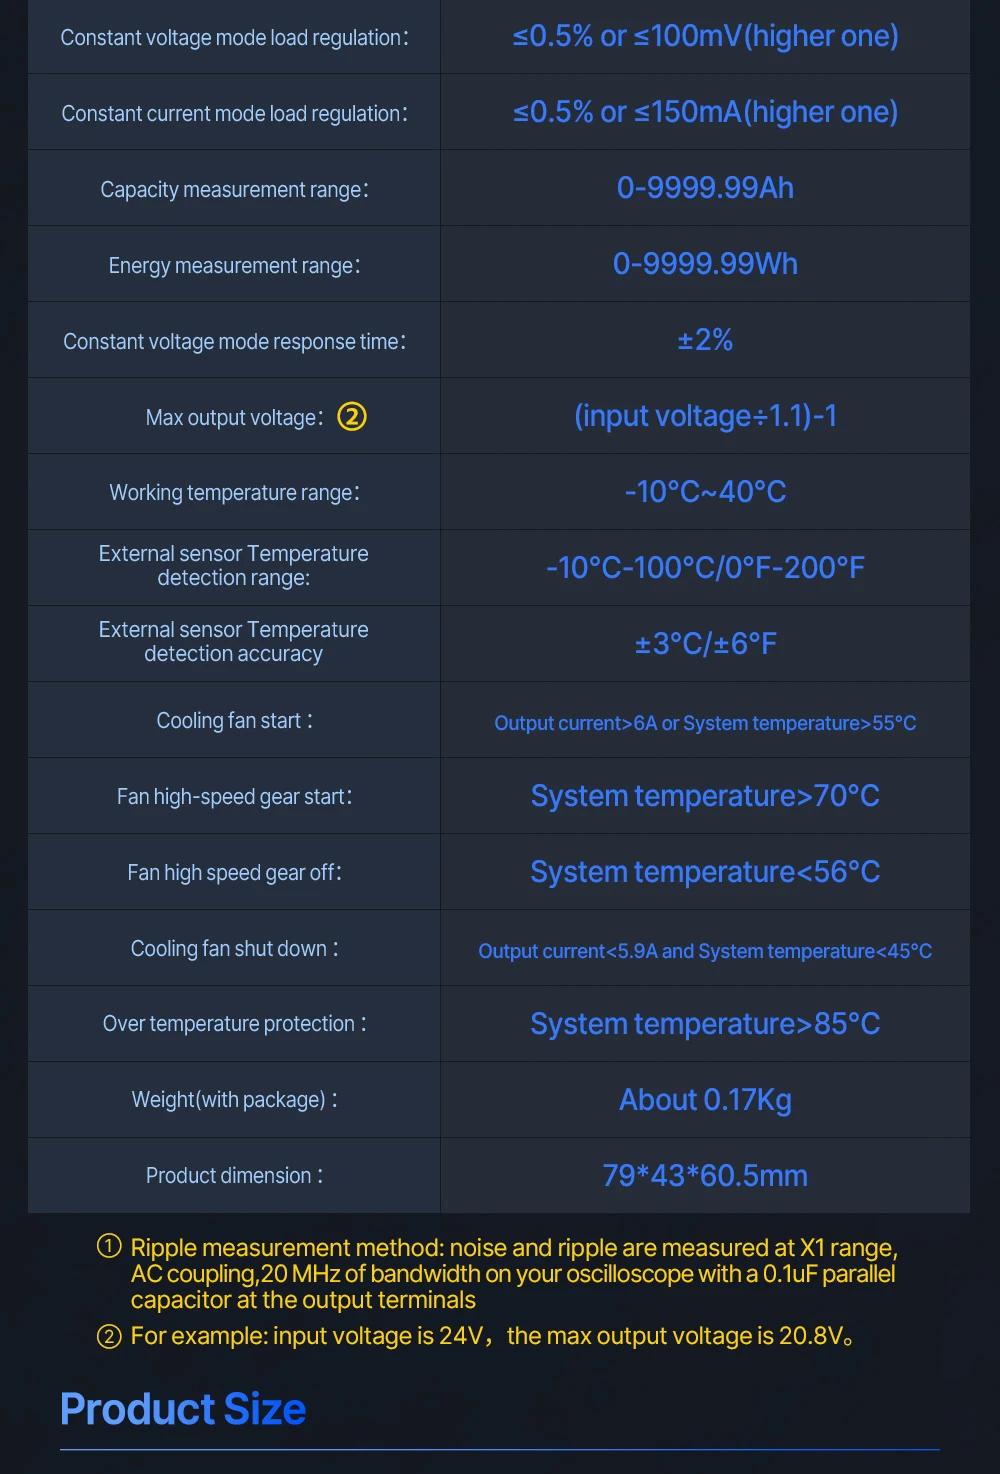Image resolution: width=1000 pixels, height=1474 pixels.
Task: Click the About 0.17Kg weight value
Action: 705,1100
